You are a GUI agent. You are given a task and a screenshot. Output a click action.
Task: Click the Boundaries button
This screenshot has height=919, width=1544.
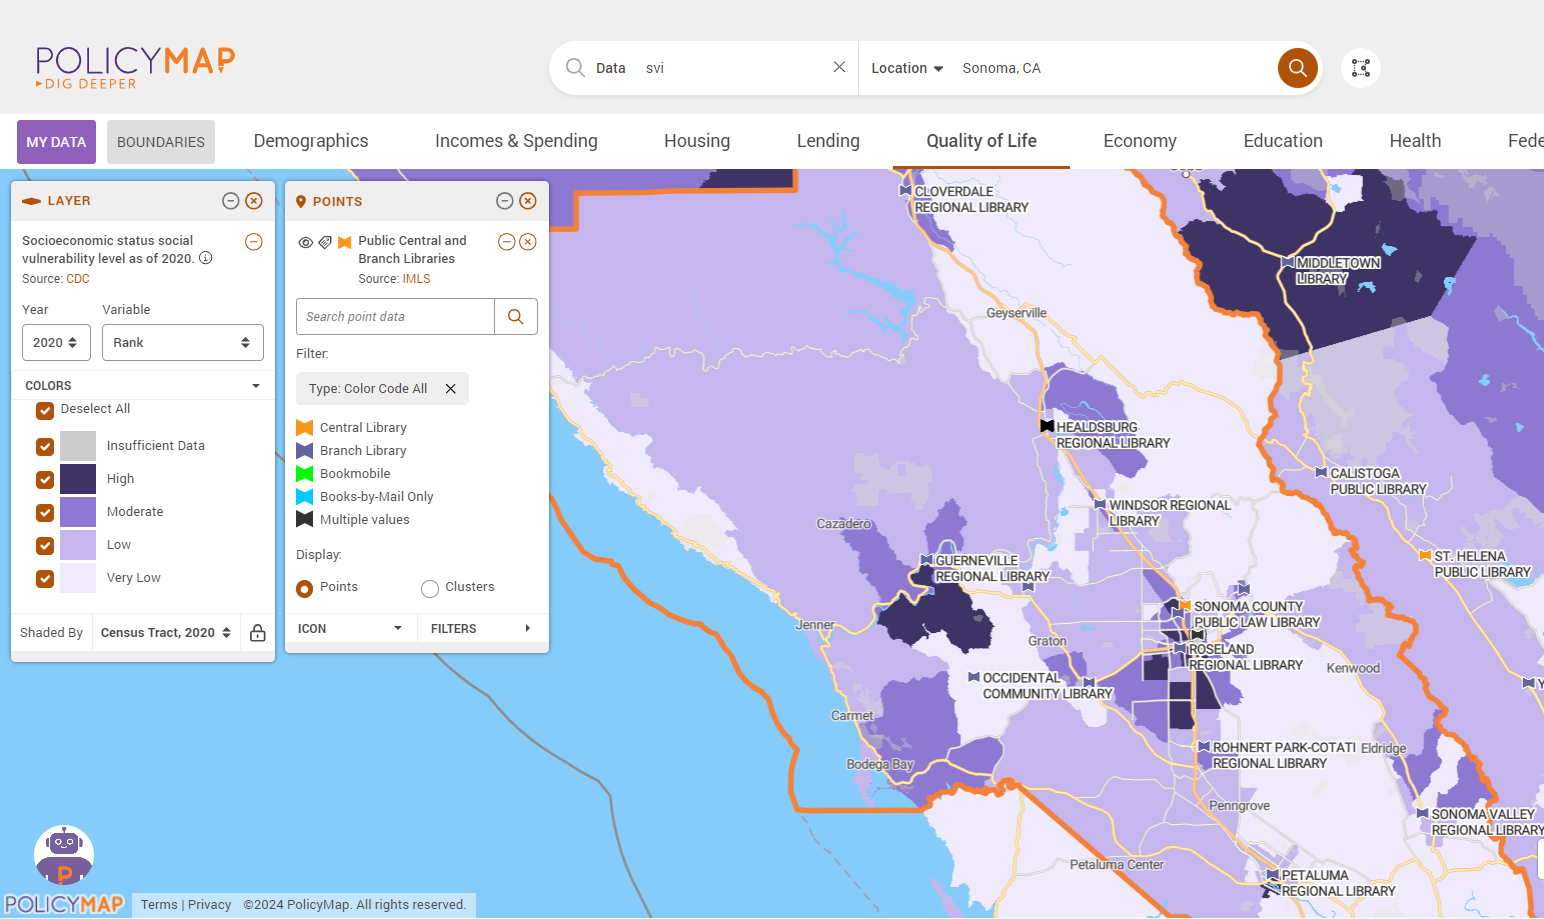click(161, 142)
